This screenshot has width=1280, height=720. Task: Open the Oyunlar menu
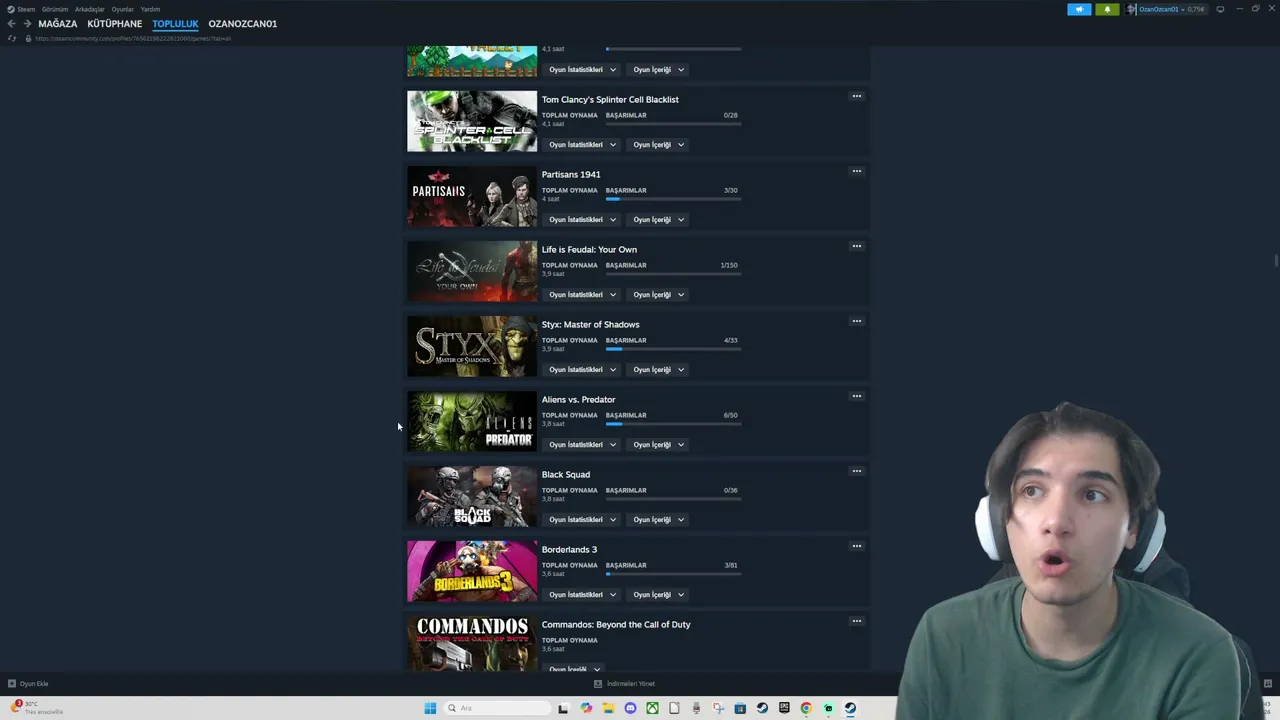pos(123,9)
